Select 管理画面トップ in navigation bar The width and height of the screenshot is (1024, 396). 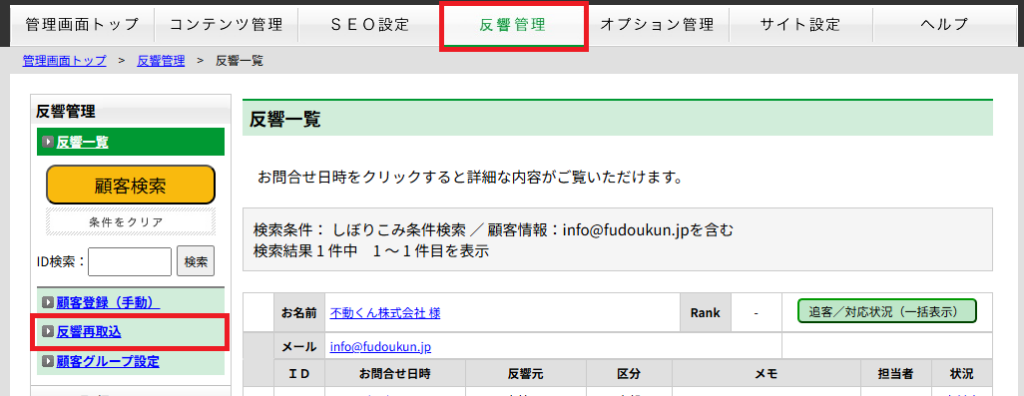[82, 25]
